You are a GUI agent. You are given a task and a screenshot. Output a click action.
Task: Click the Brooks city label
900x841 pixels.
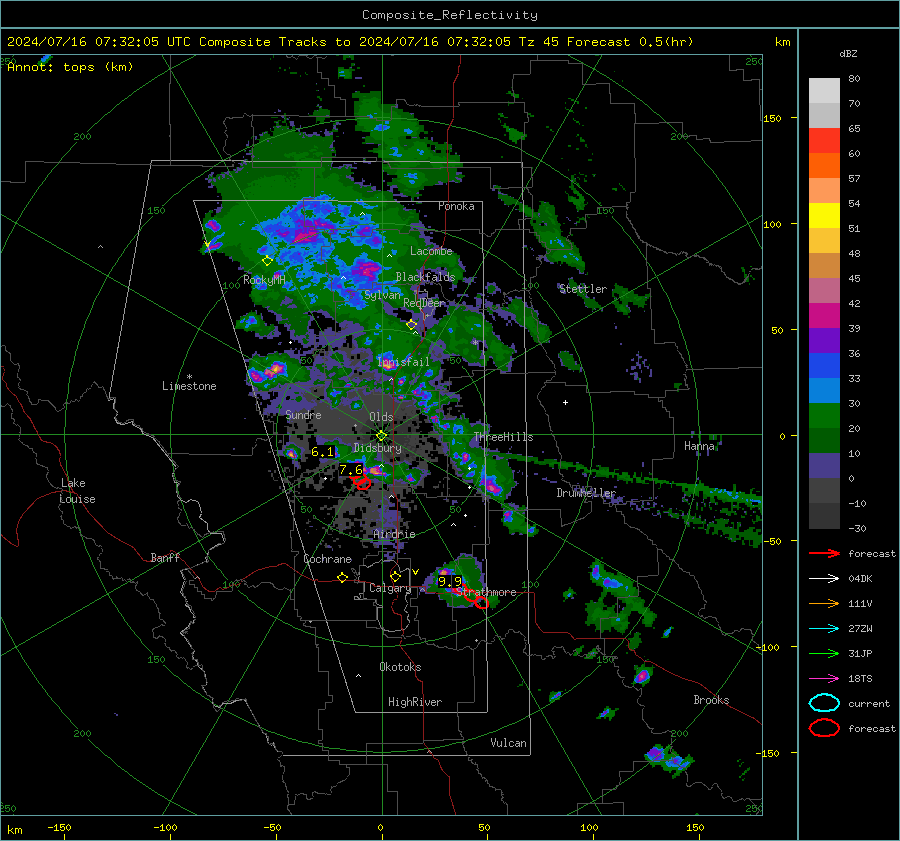(711, 700)
